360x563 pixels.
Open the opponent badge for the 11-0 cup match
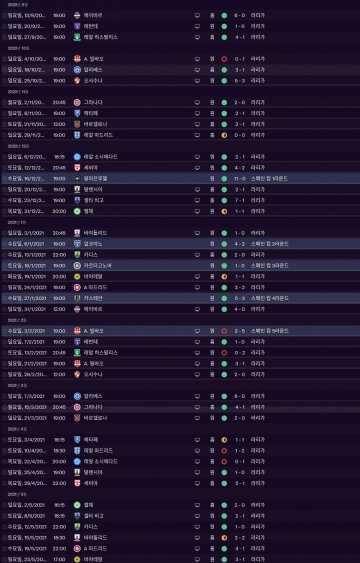[x=77, y=179]
